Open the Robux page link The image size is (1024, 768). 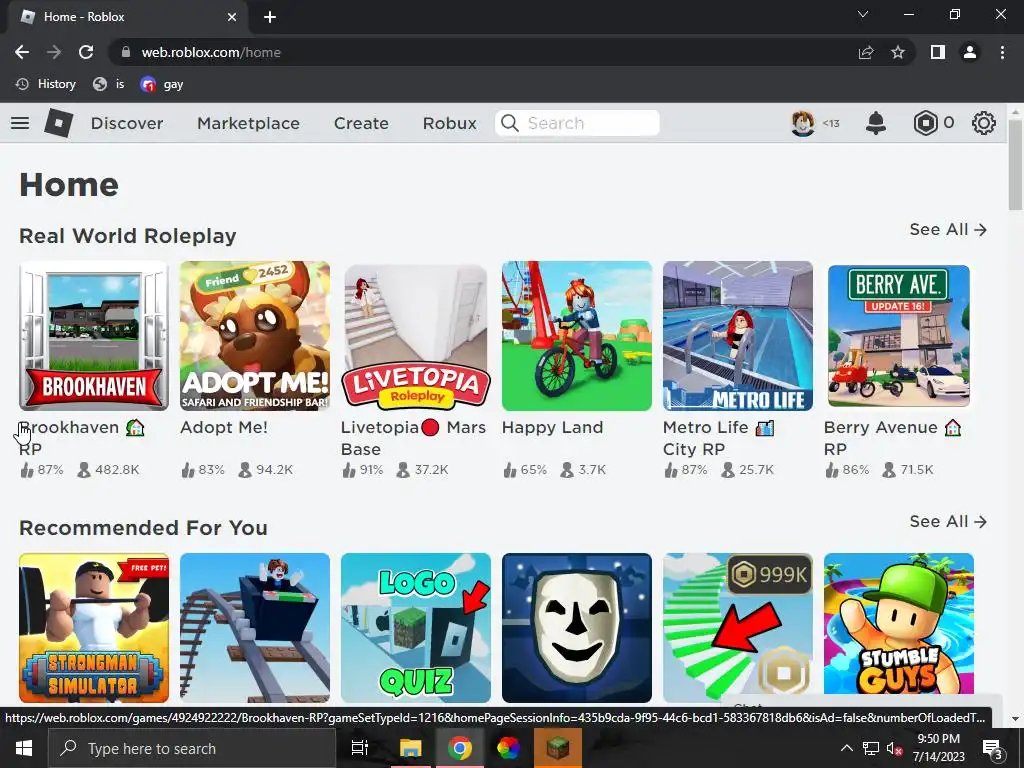pyautogui.click(x=449, y=123)
